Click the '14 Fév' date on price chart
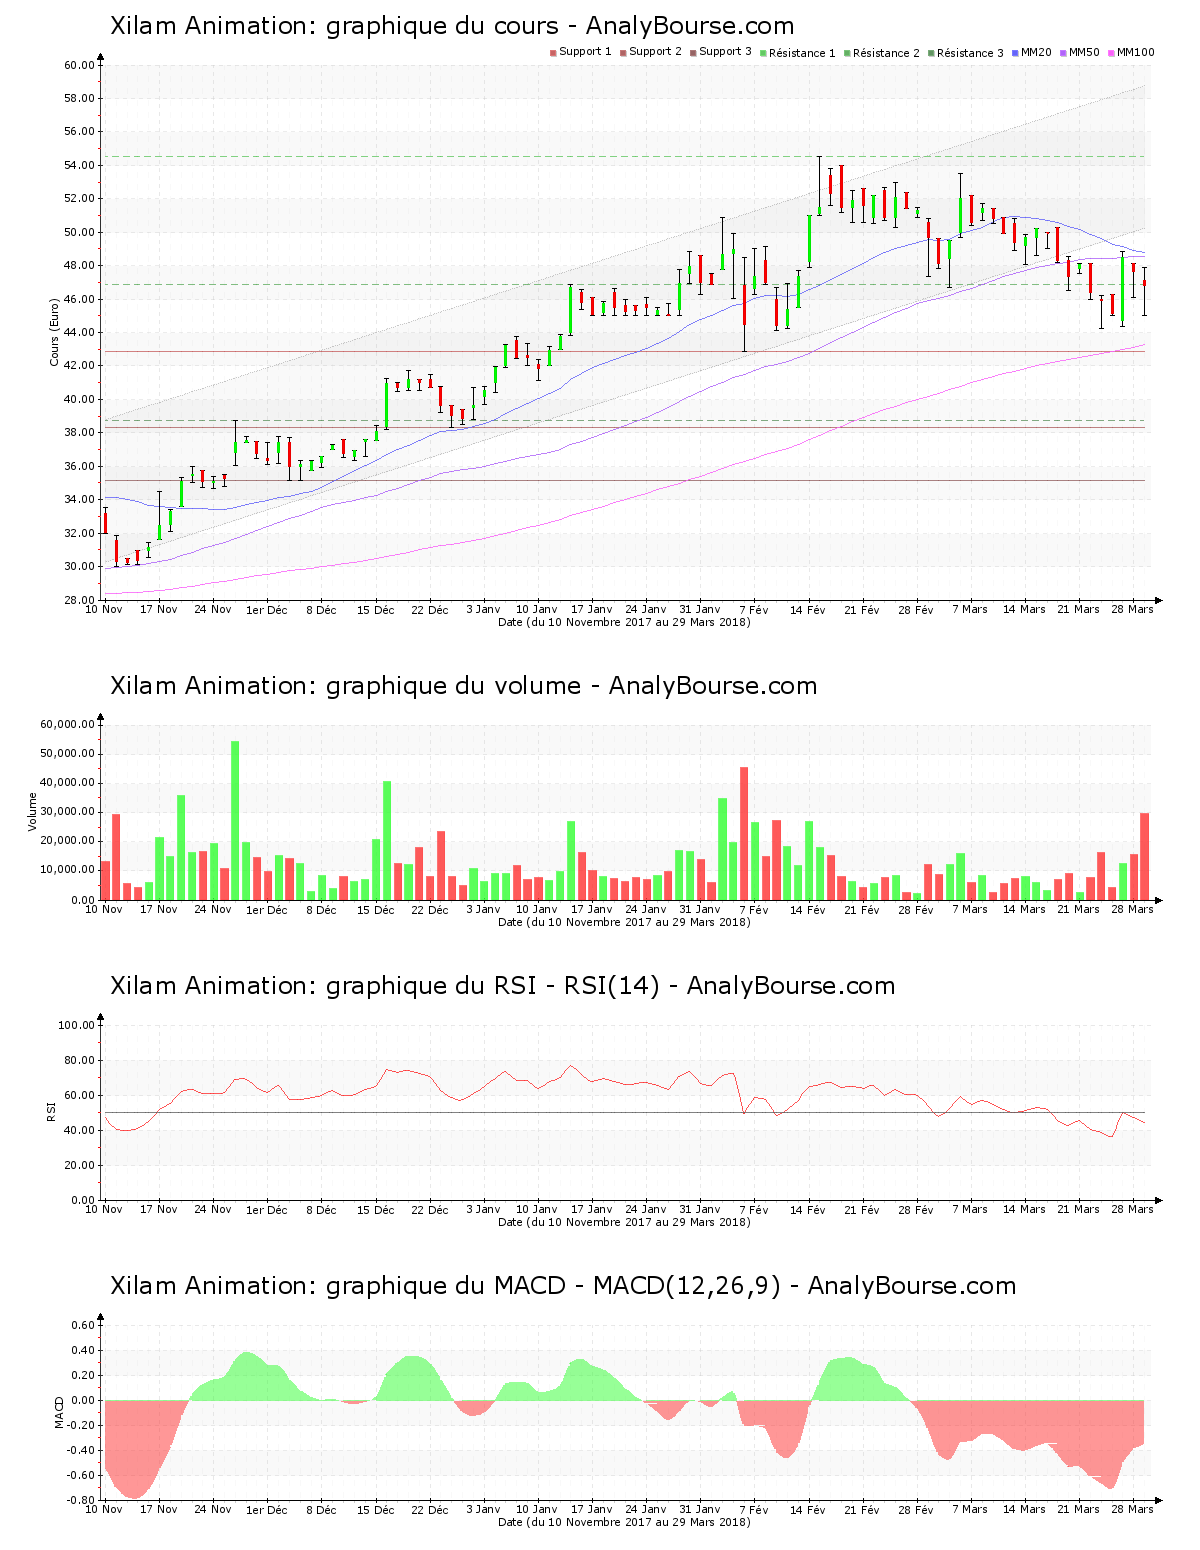 [x=808, y=609]
